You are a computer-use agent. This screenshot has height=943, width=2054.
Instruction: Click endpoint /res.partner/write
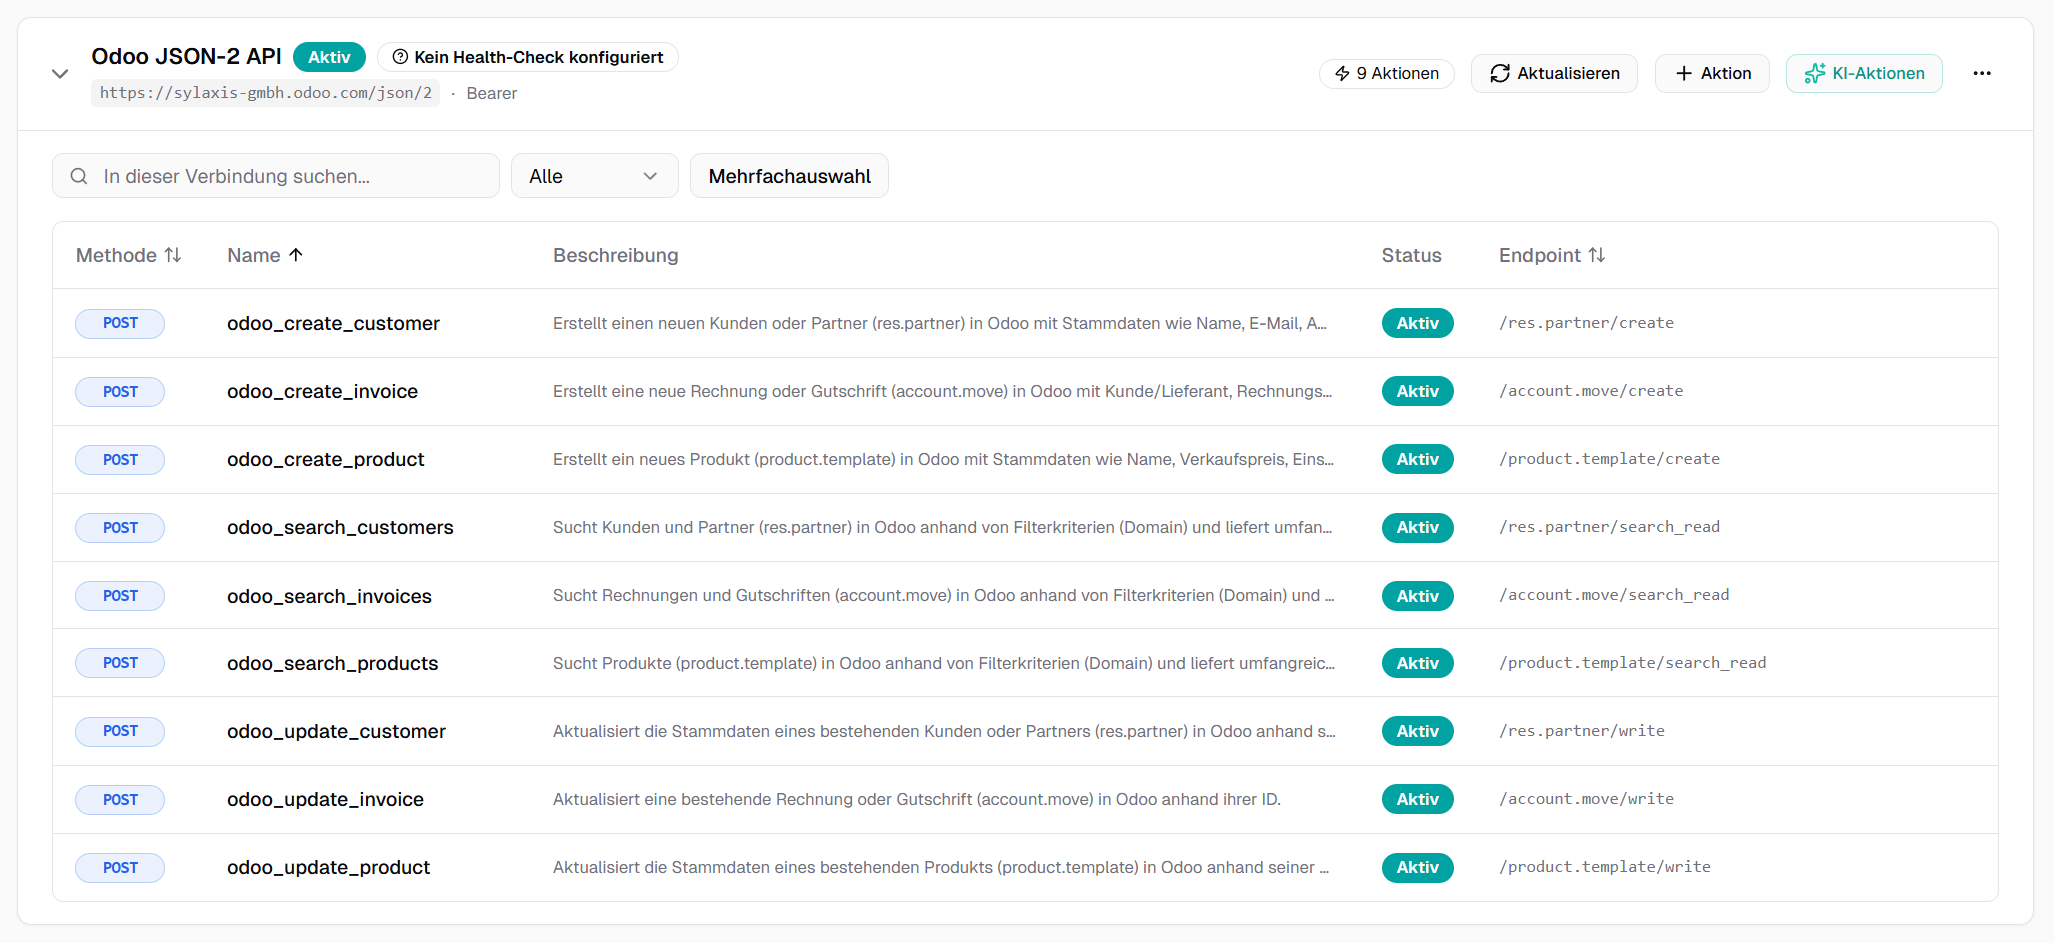1582,731
